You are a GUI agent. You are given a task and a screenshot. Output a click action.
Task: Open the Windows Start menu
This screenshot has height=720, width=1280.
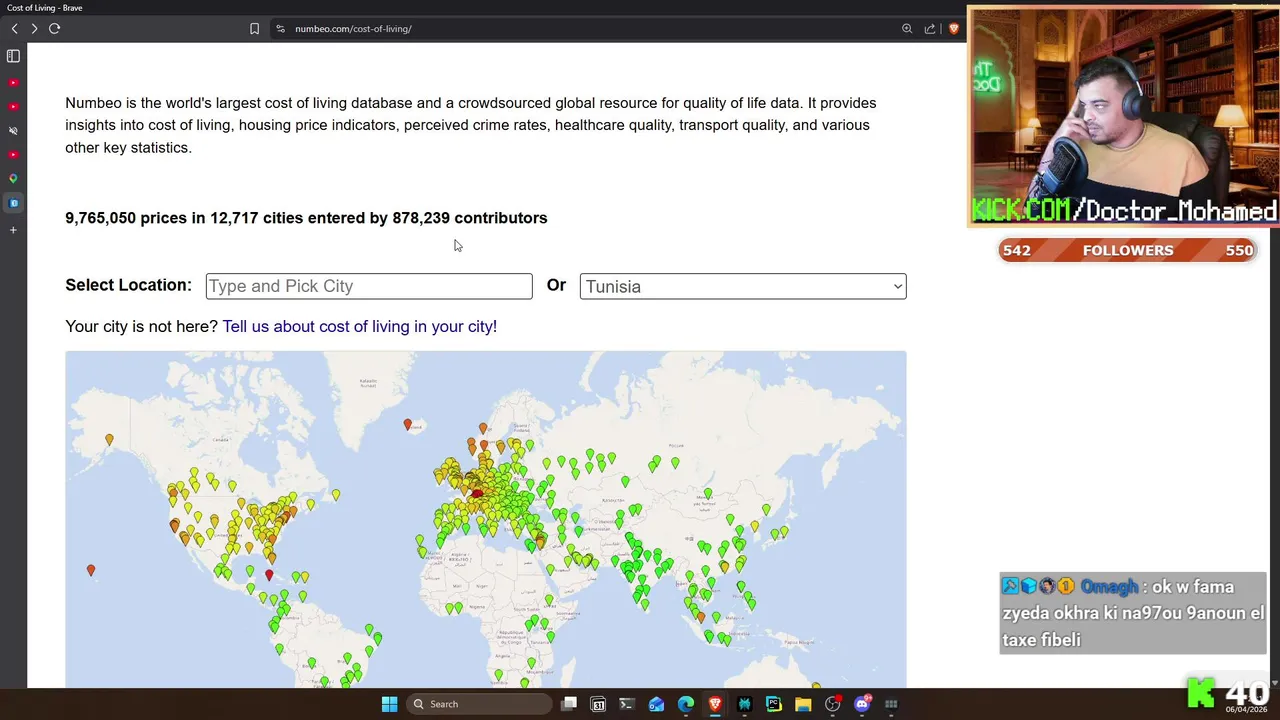pyautogui.click(x=389, y=704)
